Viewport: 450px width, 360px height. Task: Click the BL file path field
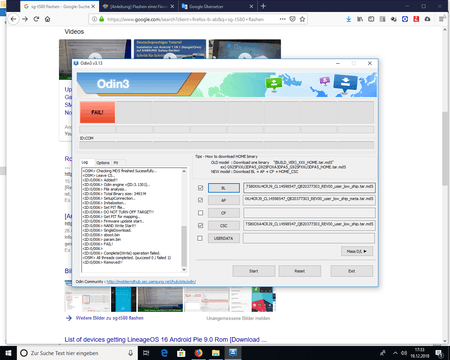[309, 188]
